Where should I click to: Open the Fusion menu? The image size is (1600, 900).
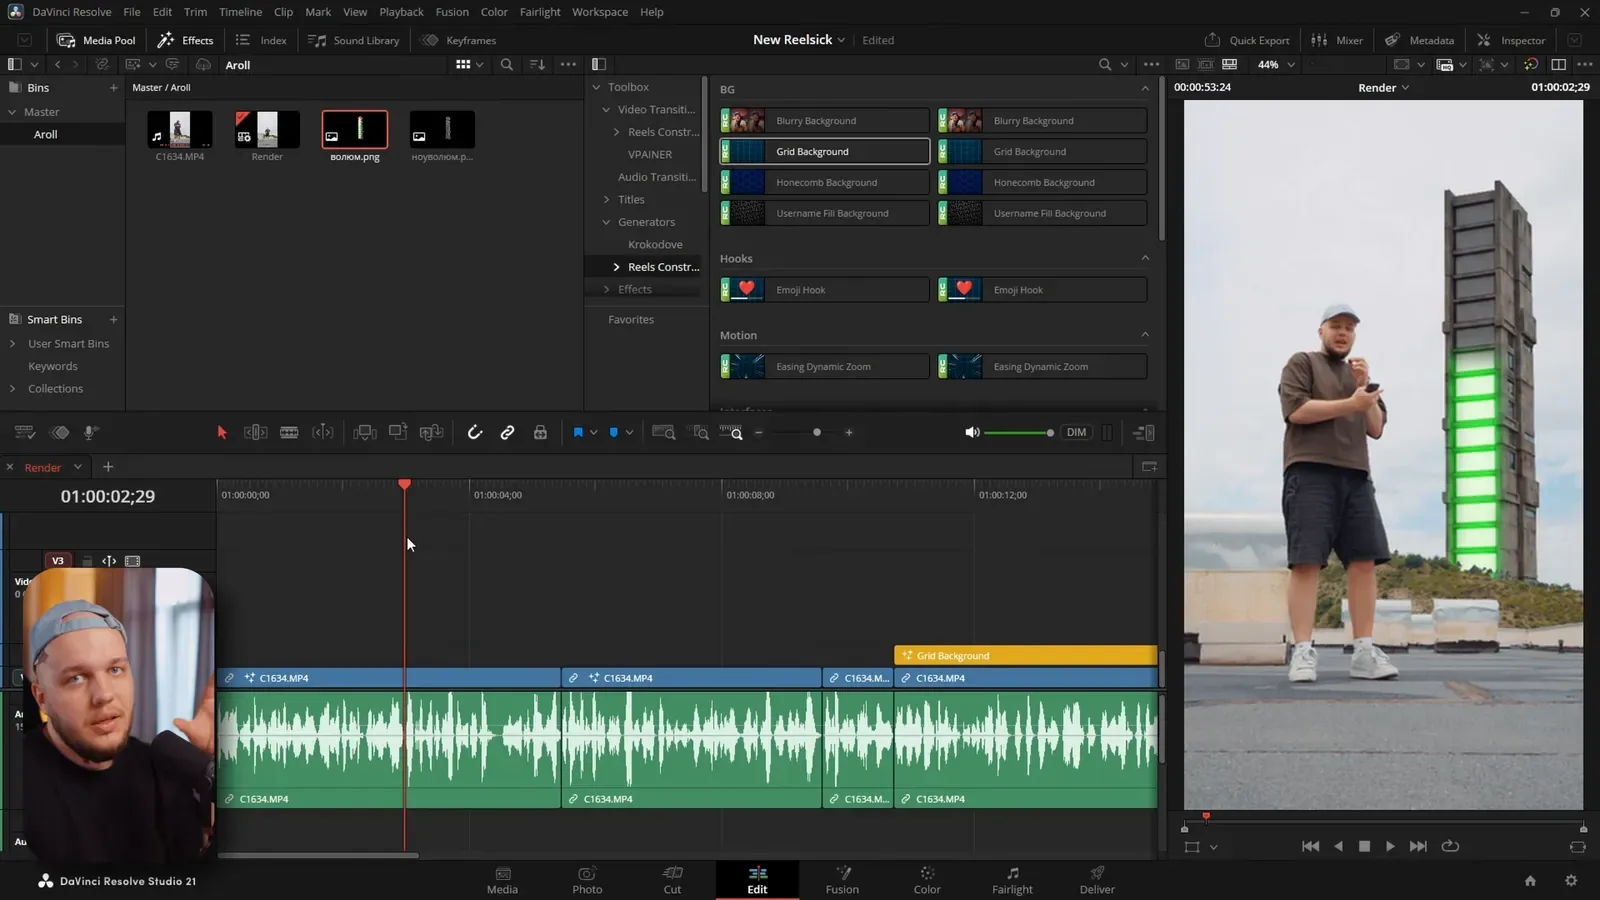point(452,12)
